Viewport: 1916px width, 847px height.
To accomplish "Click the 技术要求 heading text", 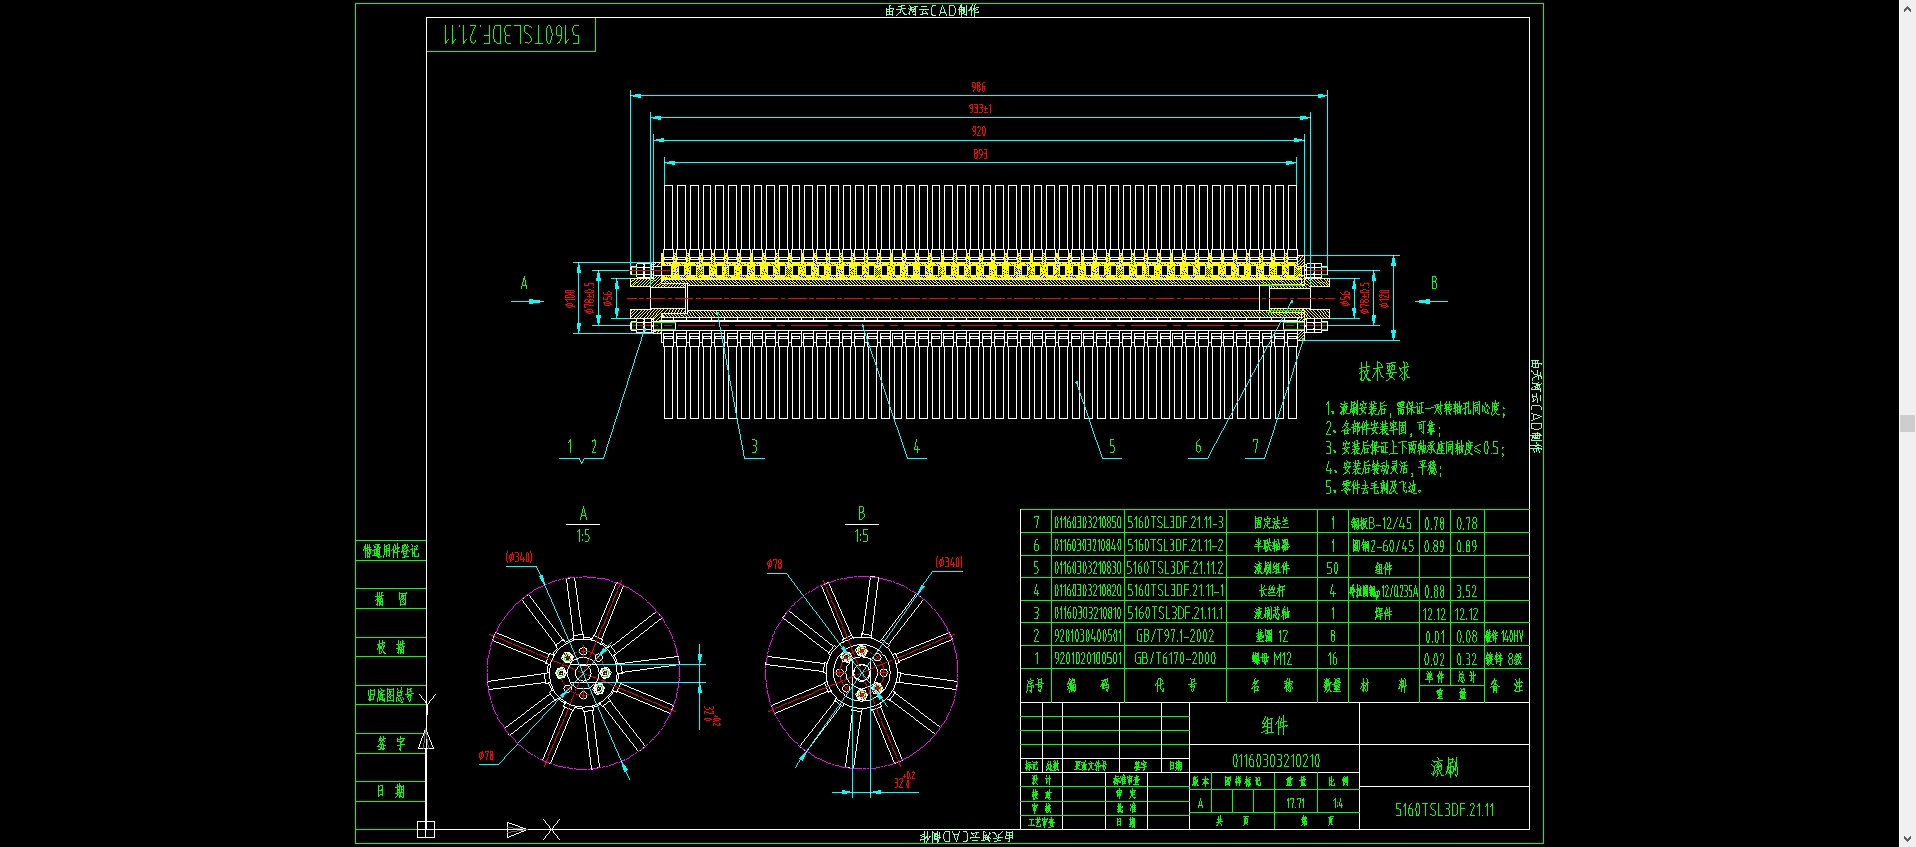I will (1384, 372).
